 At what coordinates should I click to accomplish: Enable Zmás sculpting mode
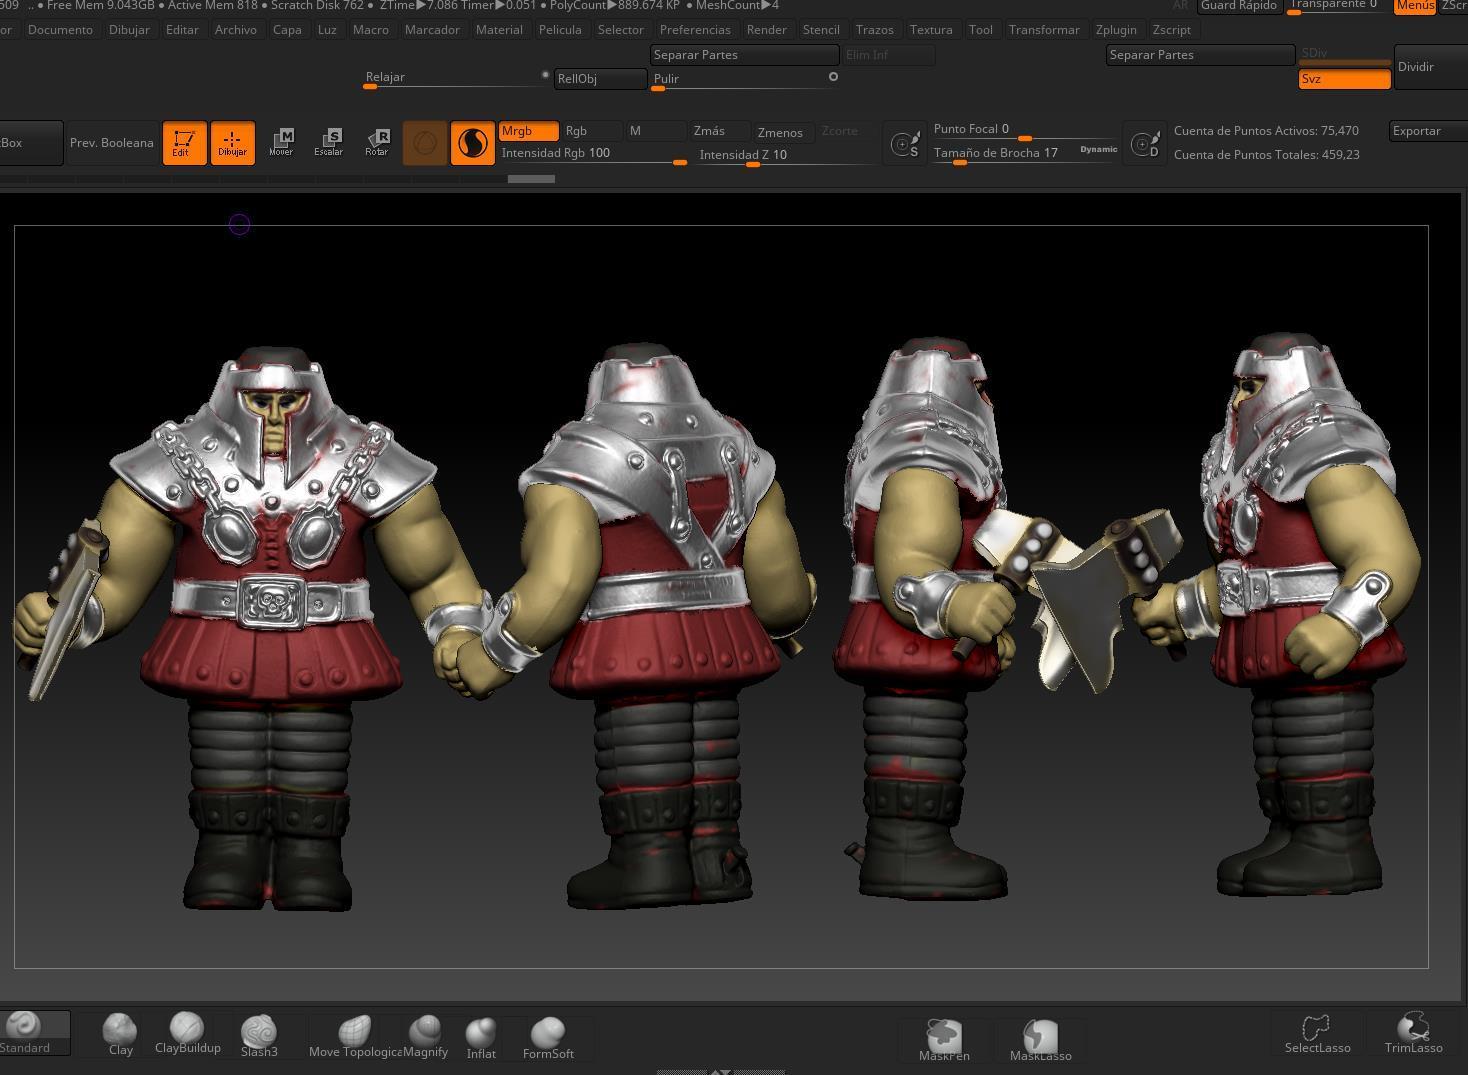tap(709, 130)
